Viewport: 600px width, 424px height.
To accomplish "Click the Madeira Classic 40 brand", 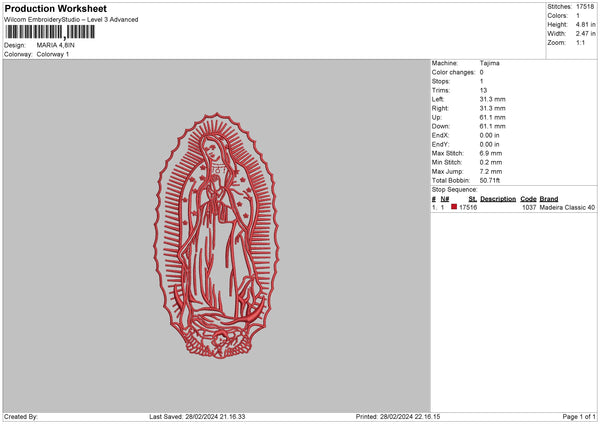I will pos(567,207).
